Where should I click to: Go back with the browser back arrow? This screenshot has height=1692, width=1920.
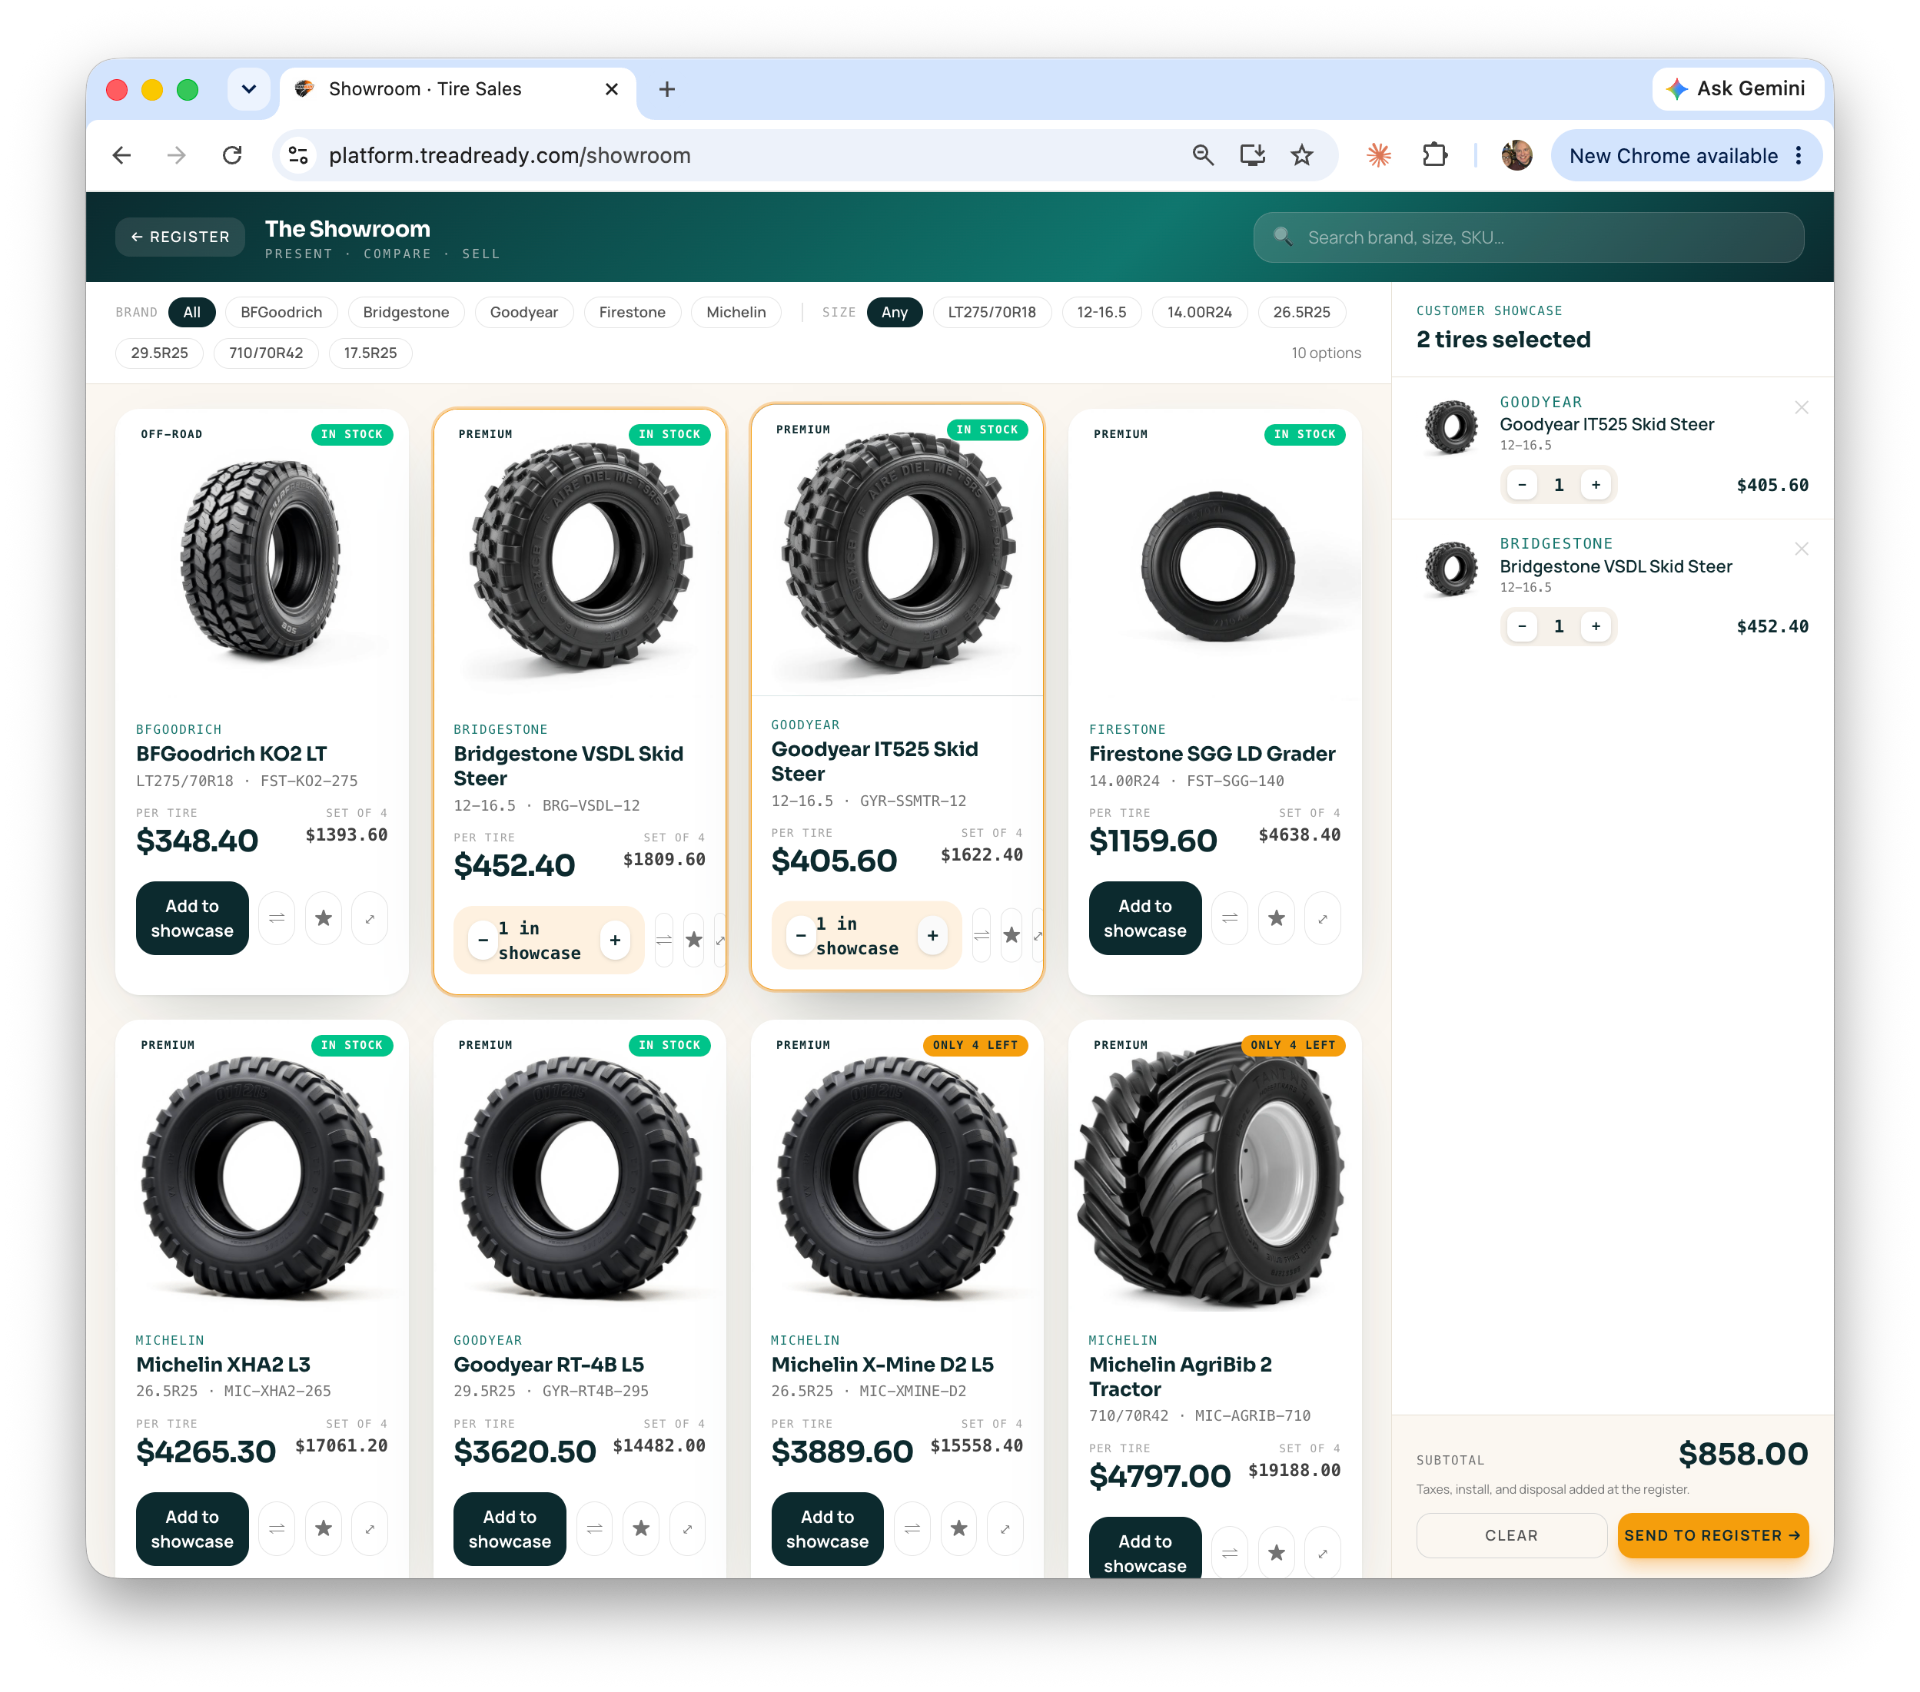(x=122, y=155)
